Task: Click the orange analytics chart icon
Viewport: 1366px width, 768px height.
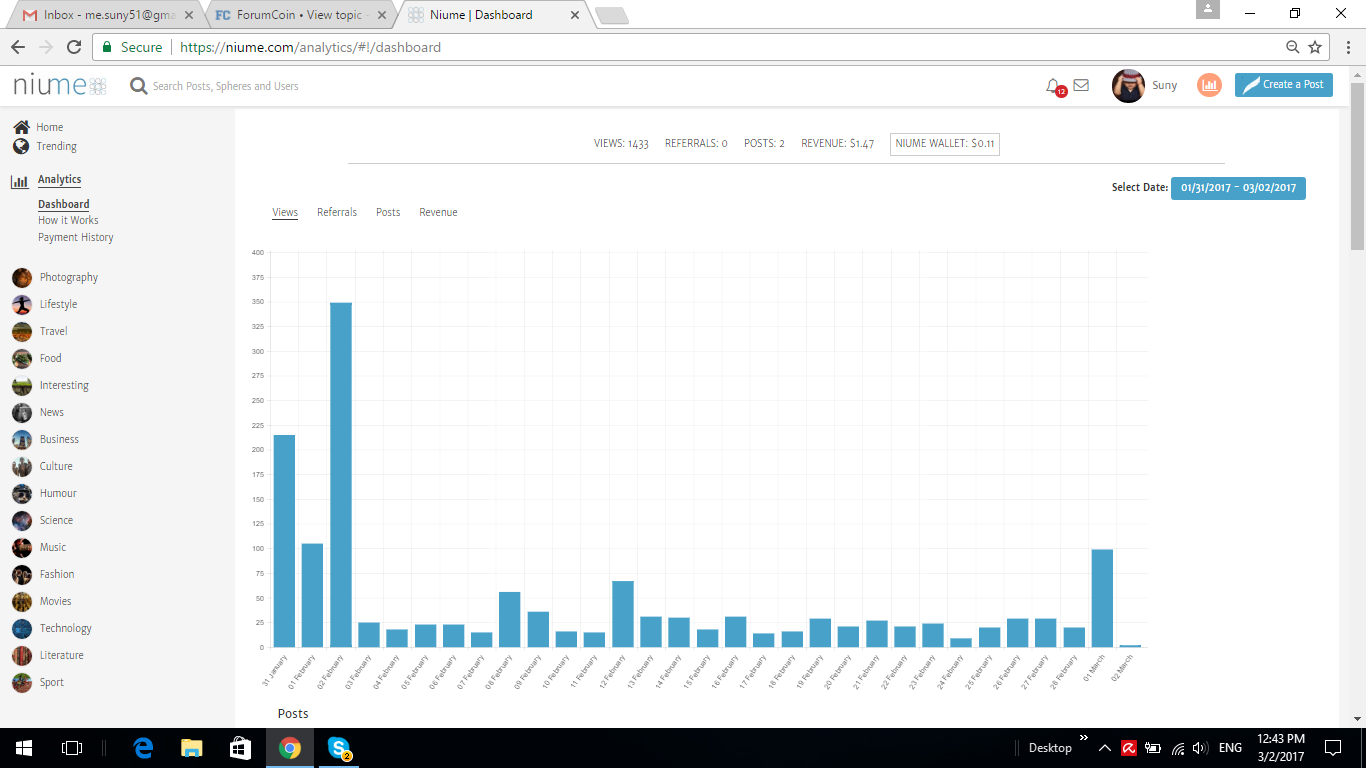Action: (x=1209, y=85)
